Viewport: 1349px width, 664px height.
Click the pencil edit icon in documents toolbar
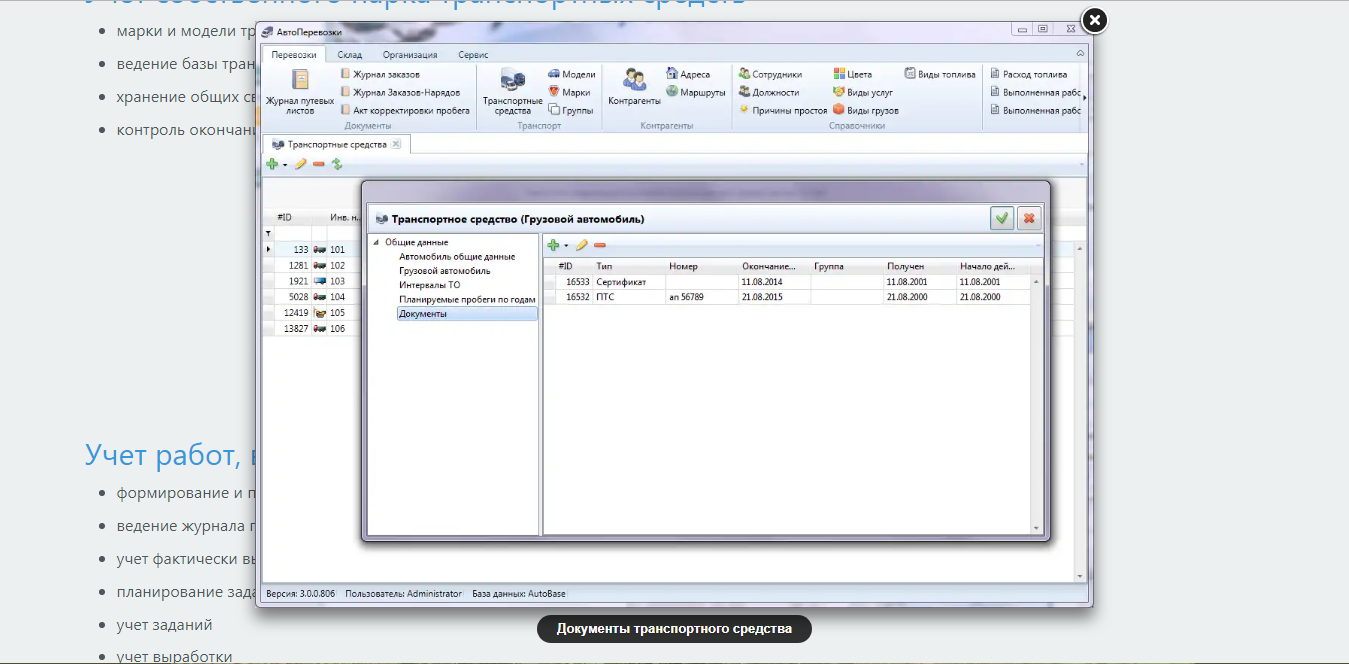(582, 245)
